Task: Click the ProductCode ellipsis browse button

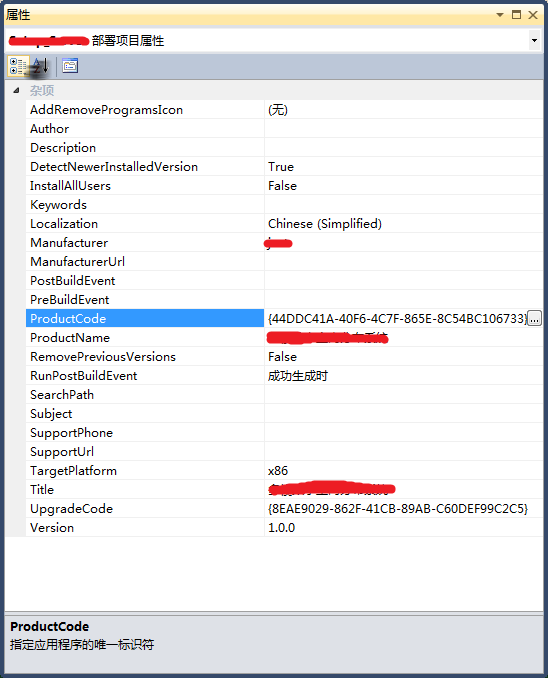Action: click(535, 319)
